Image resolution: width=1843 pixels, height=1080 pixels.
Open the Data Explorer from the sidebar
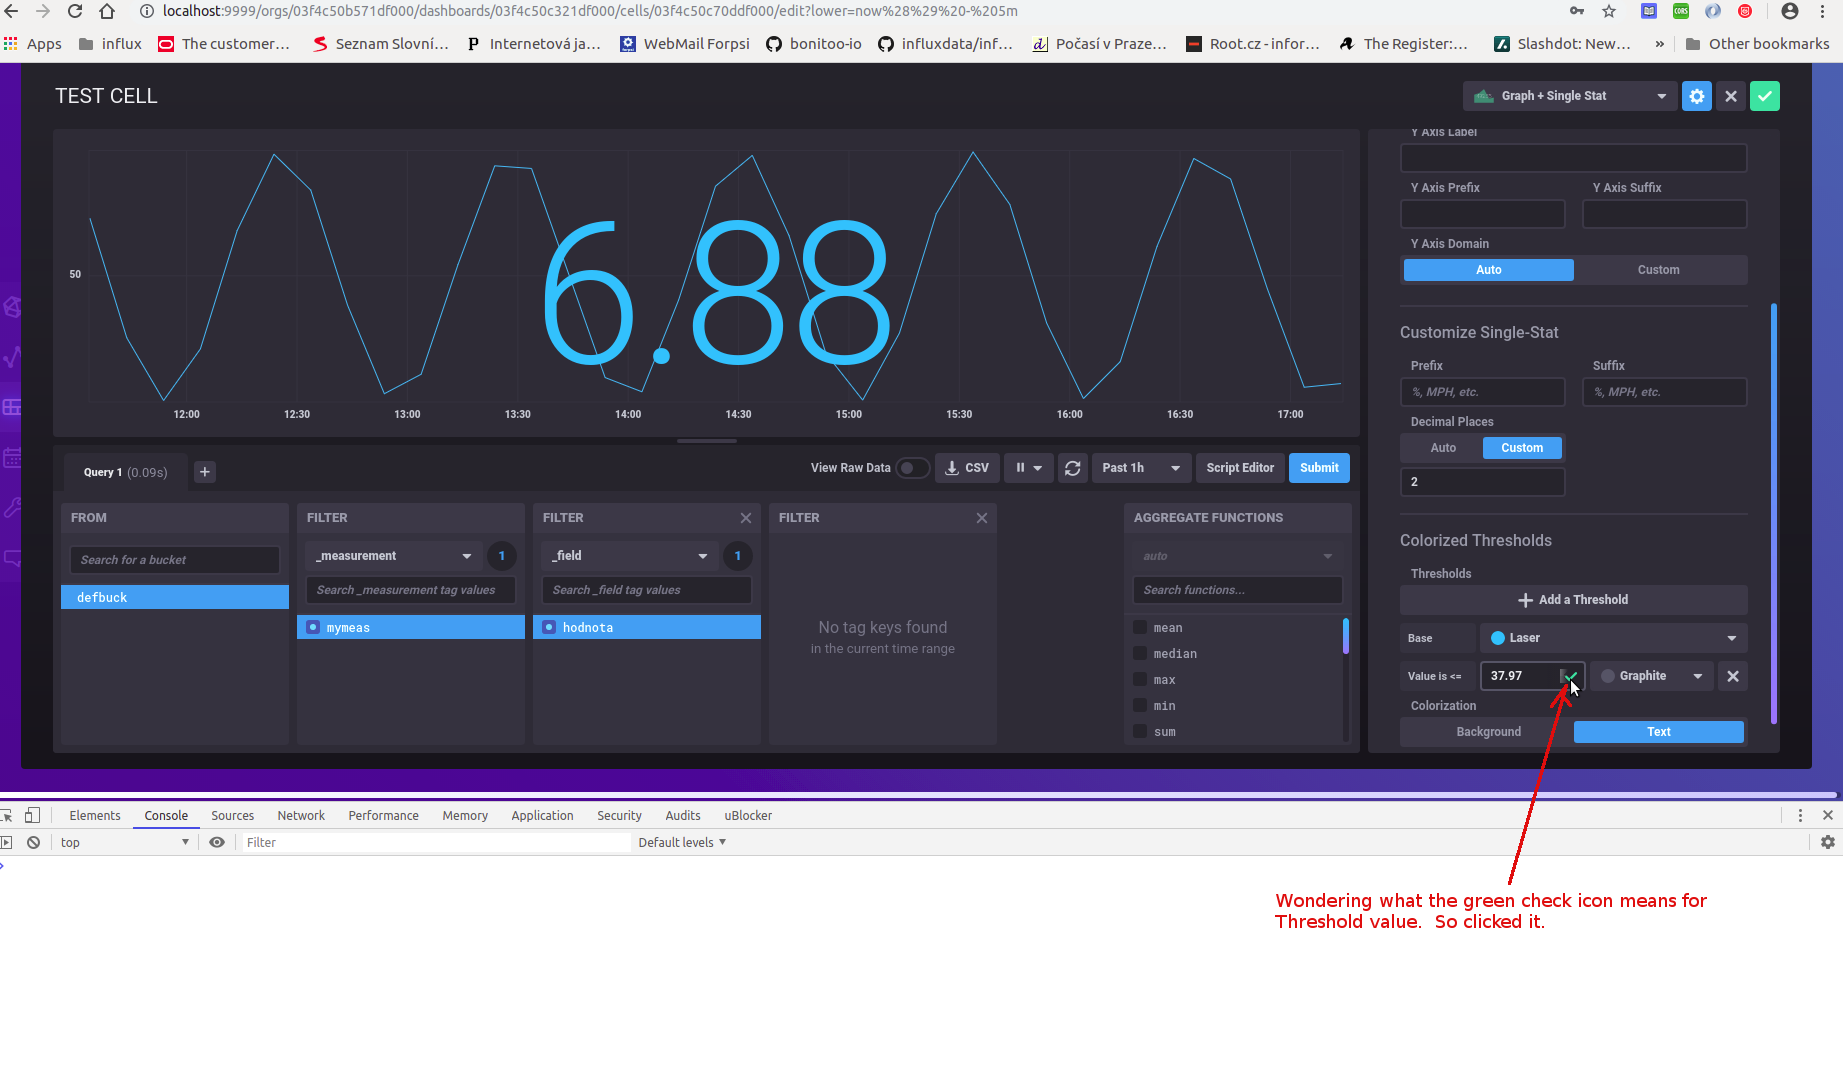pos(12,357)
